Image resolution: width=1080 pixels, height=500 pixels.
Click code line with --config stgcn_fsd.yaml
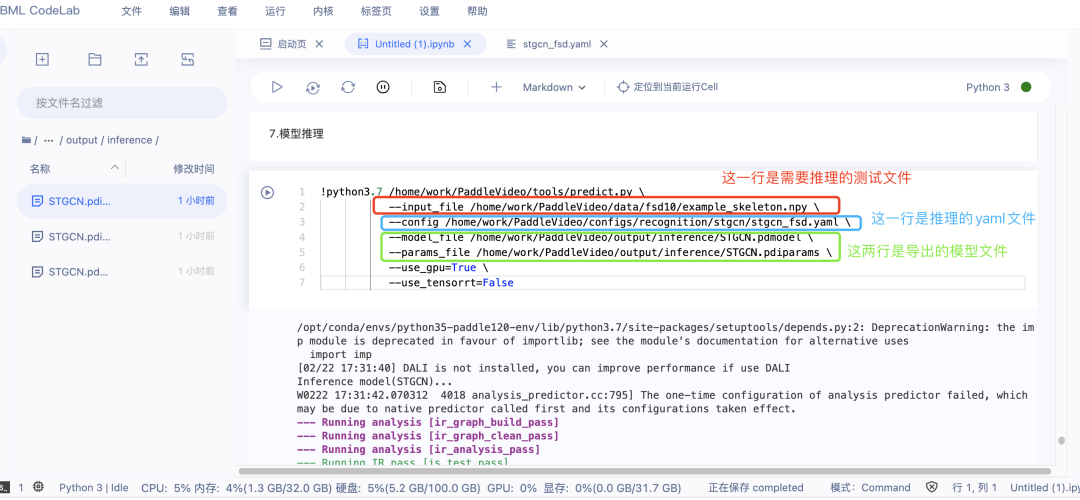(619, 222)
